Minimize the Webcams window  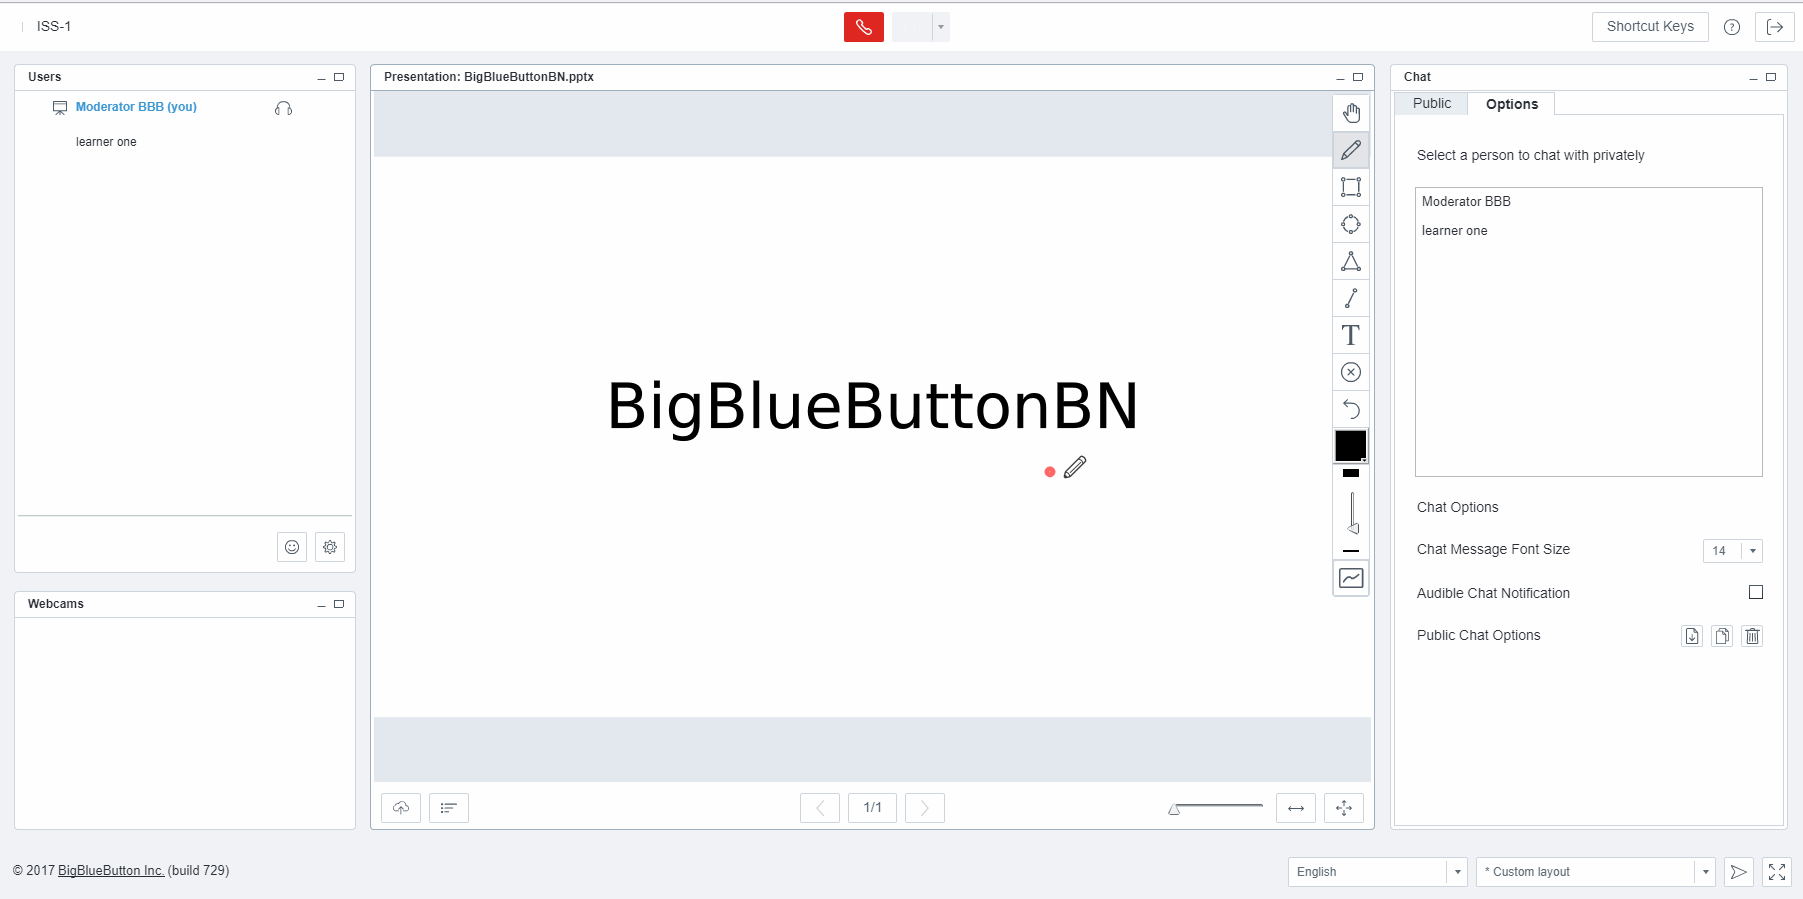[x=321, y=605]
